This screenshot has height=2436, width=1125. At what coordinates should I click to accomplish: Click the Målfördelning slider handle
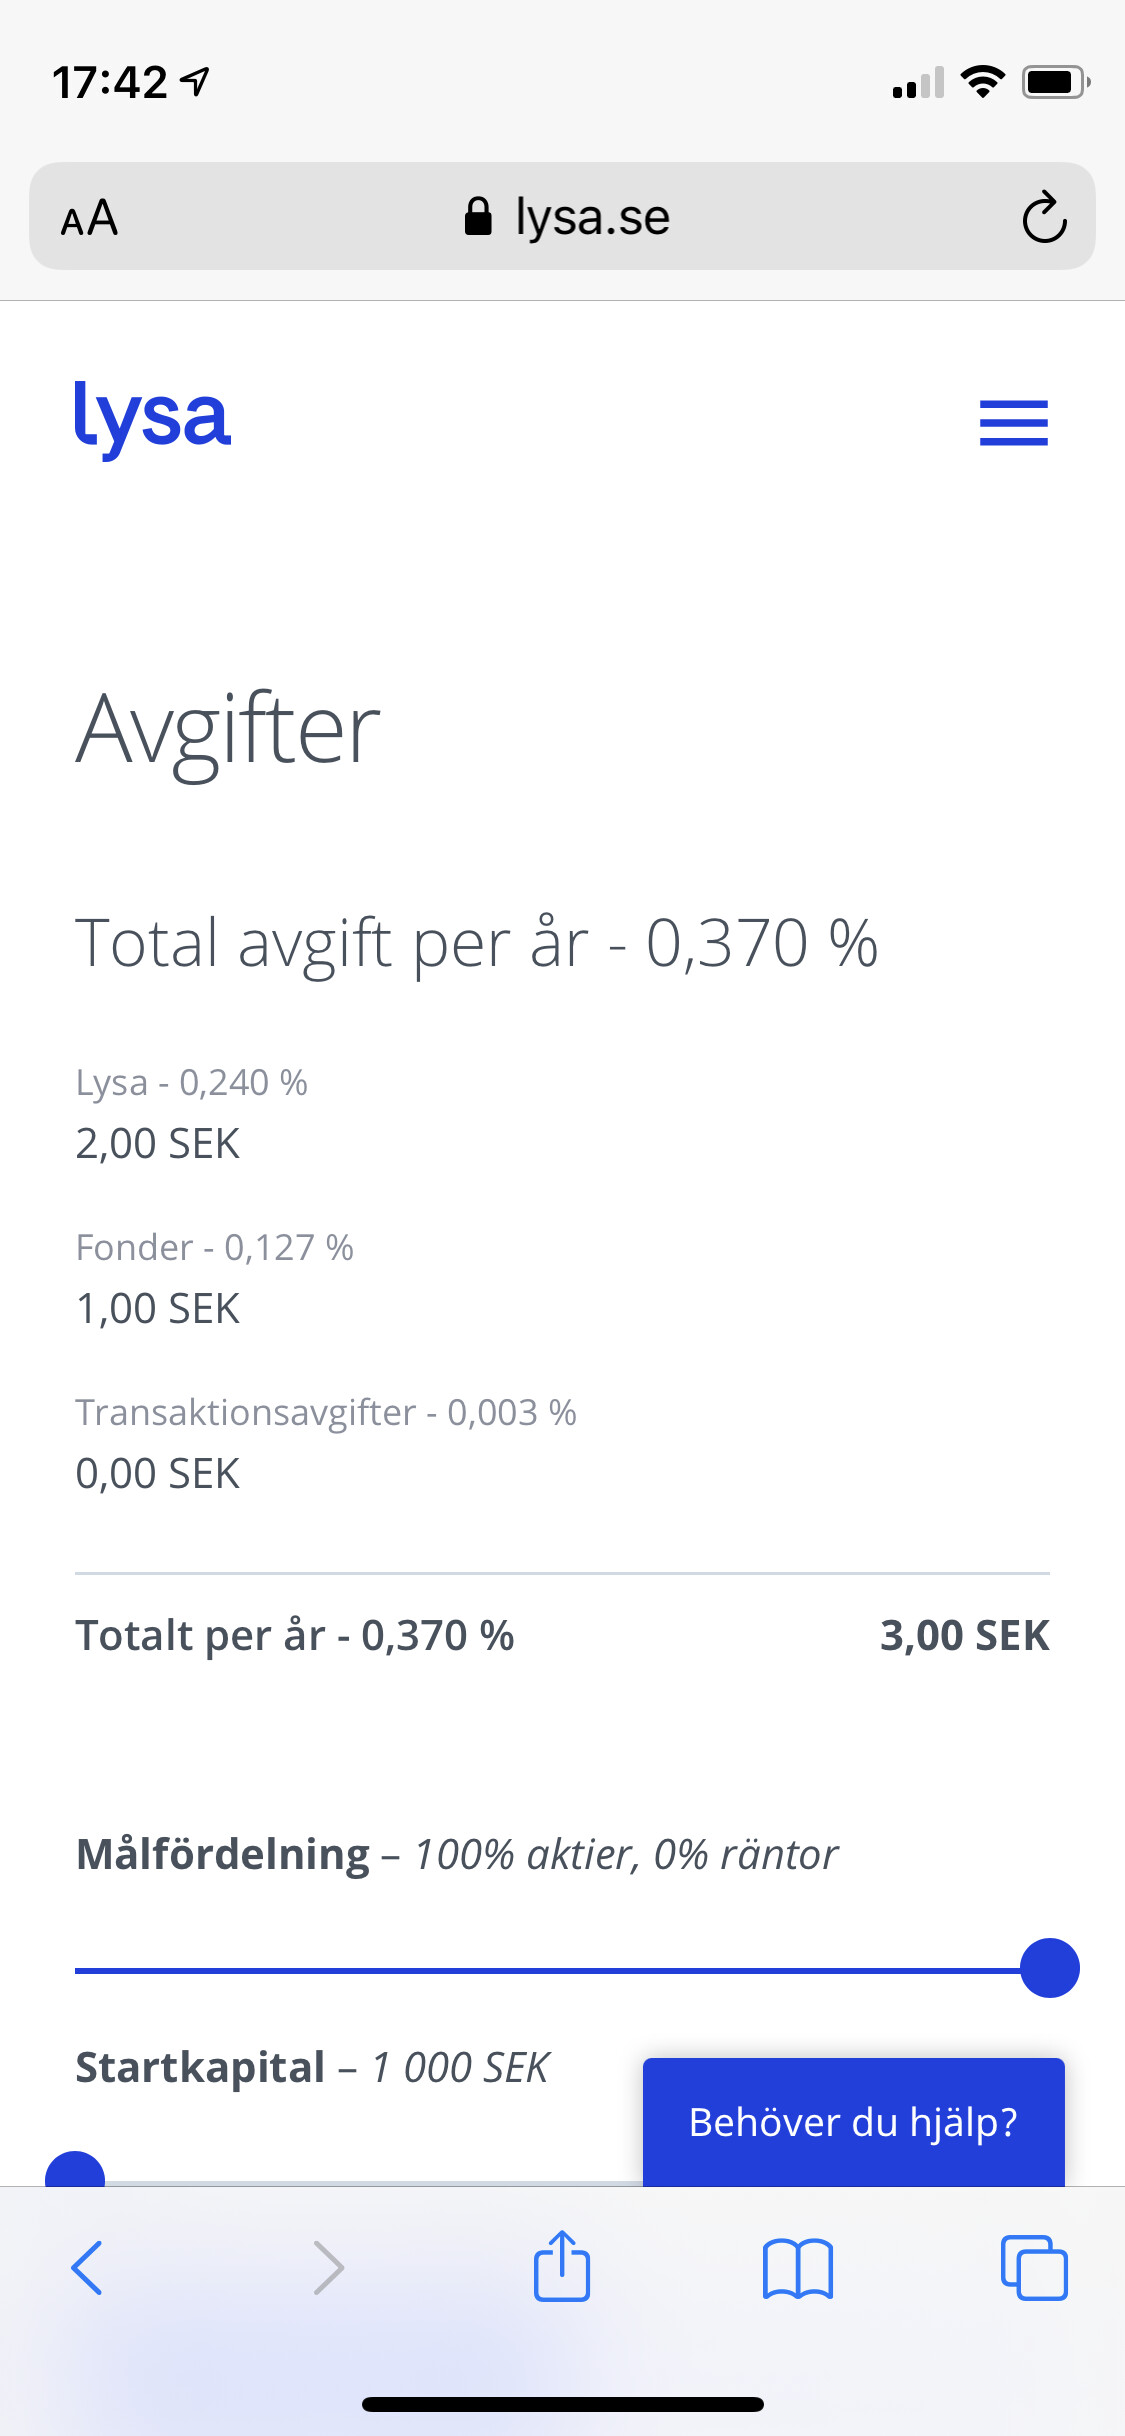tap(1049, 1968)
